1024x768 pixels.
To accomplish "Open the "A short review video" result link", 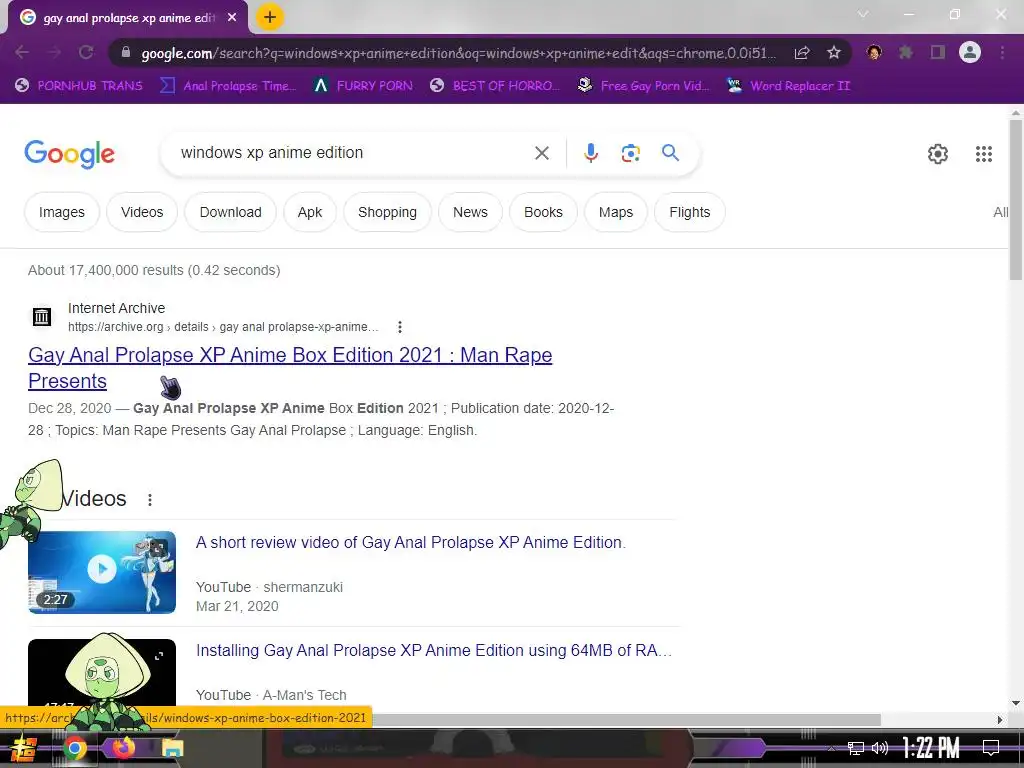I will [411, 543].
